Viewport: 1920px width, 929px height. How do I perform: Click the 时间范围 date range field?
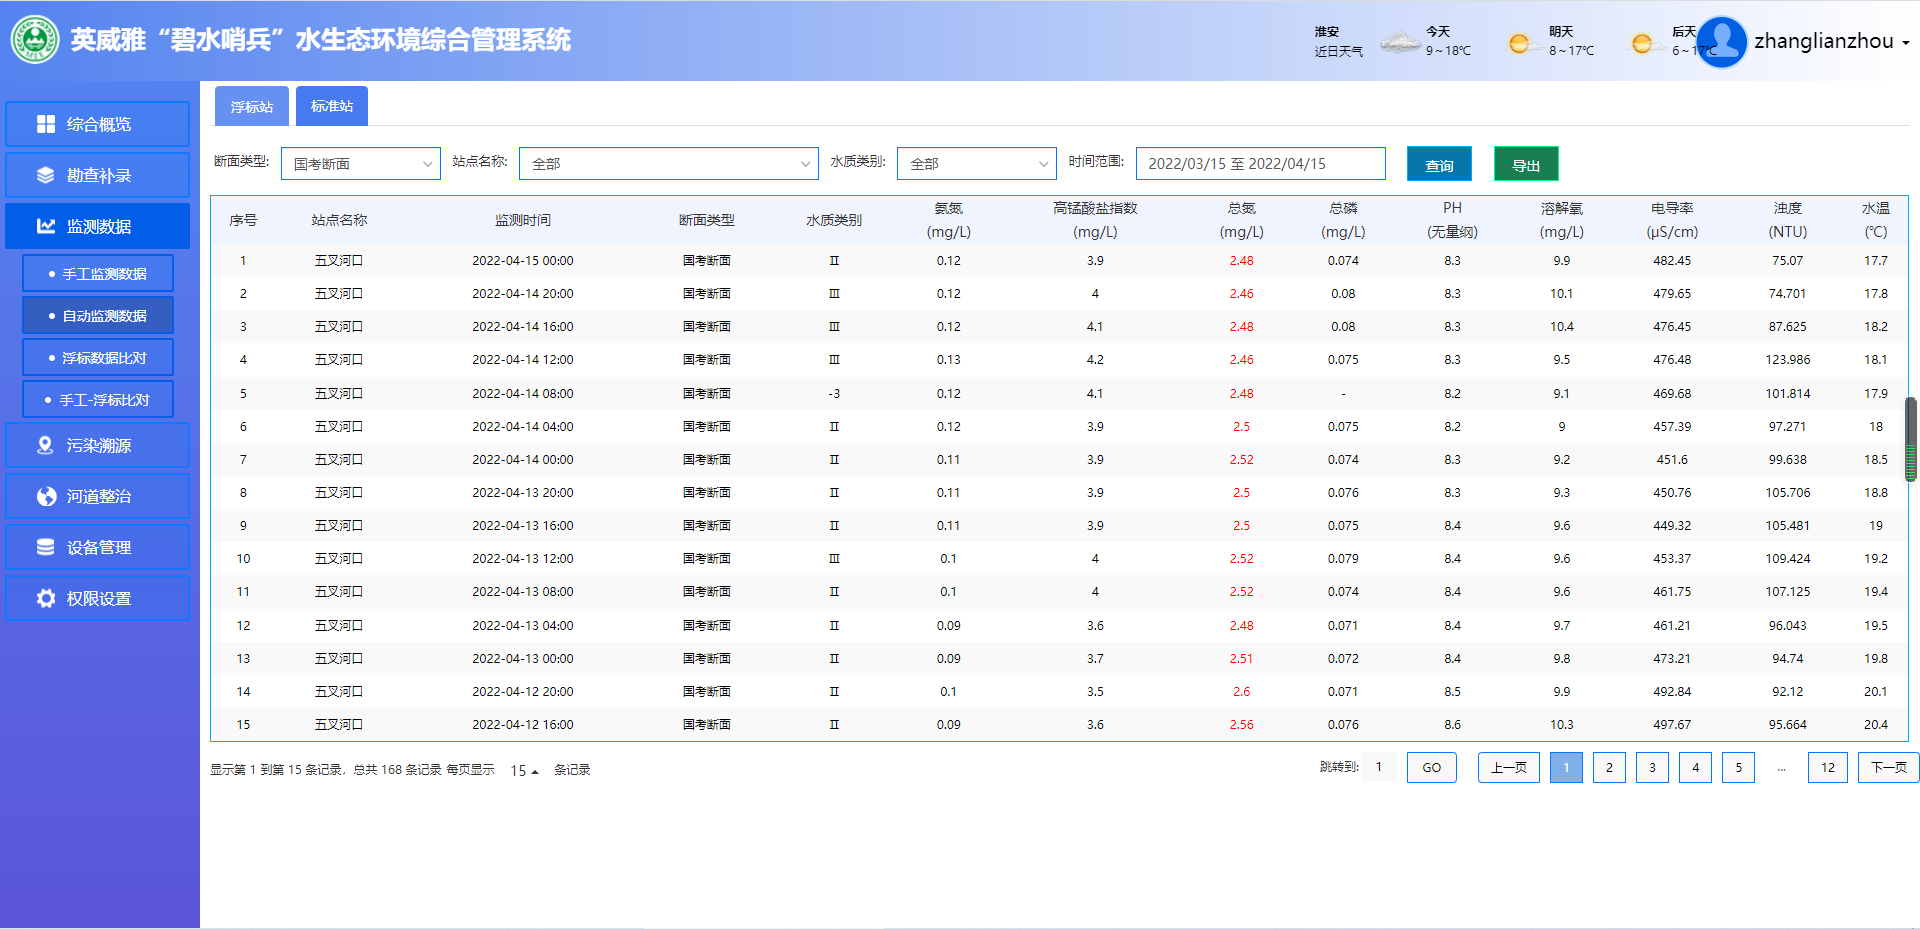tap(1260, 164)
